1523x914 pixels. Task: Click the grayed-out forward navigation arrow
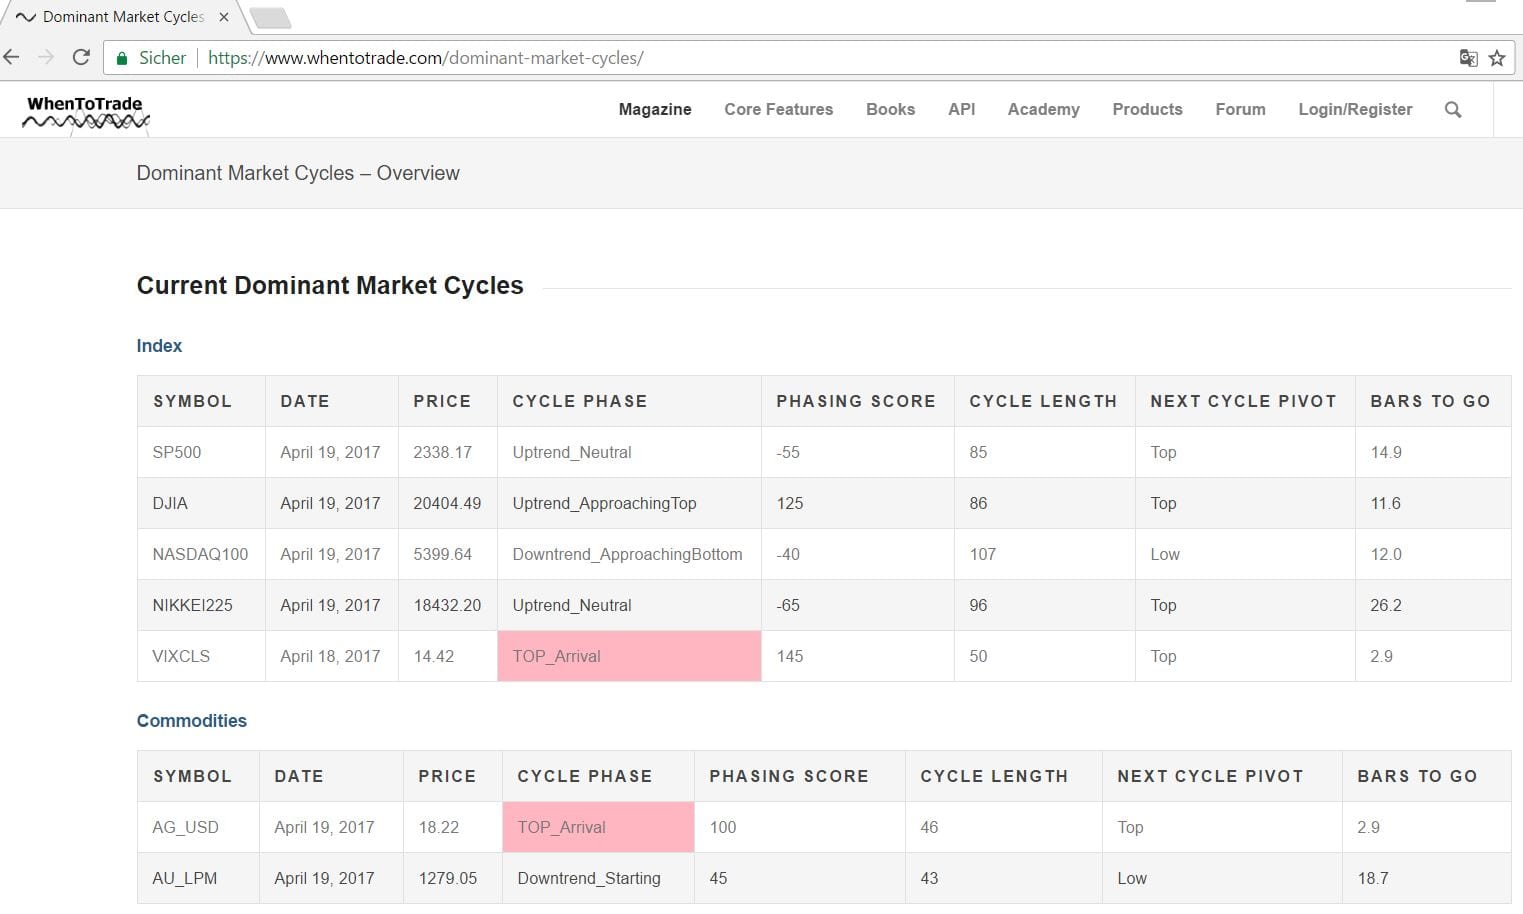45,57
